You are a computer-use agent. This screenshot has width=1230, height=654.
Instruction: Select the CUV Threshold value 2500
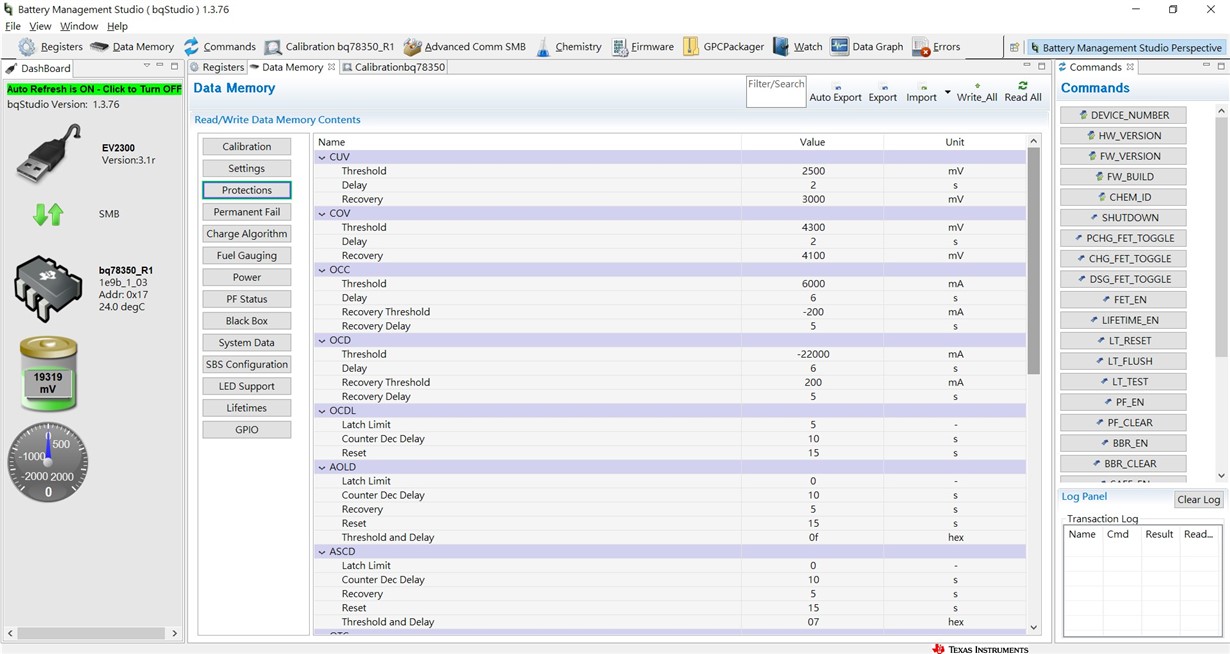click(812, 171)
